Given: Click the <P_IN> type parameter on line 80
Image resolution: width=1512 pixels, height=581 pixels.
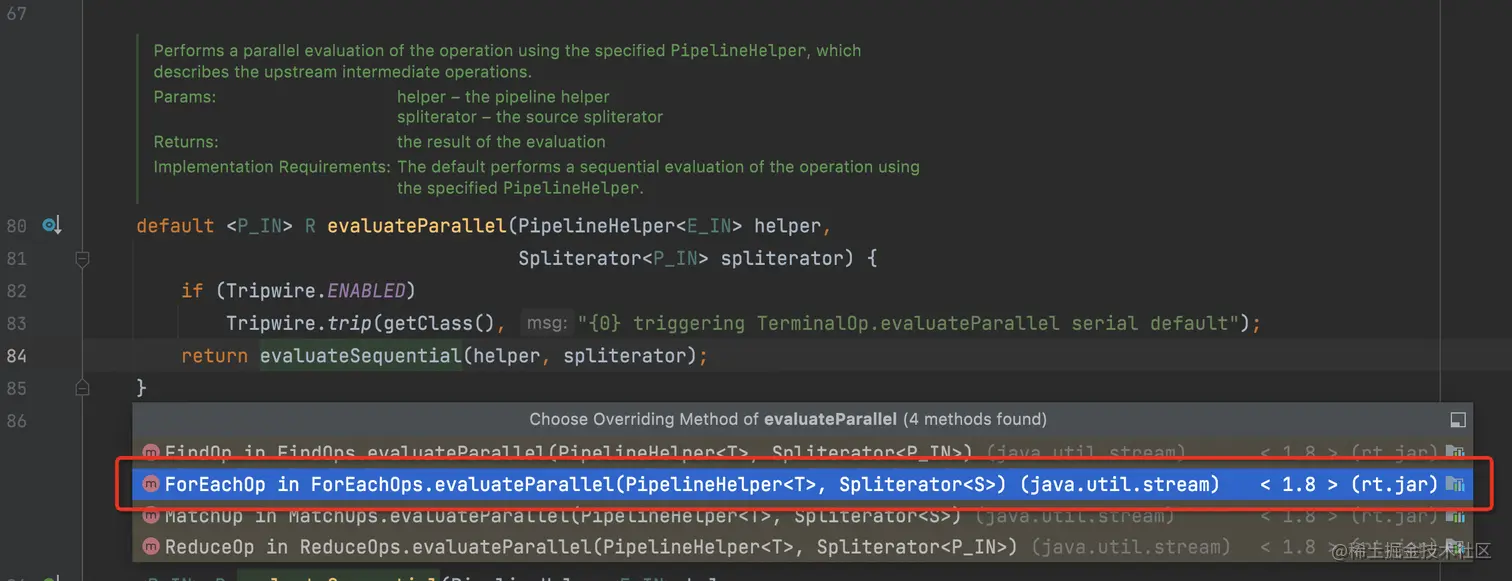Looking at the screenshot, I should (259, 226).
